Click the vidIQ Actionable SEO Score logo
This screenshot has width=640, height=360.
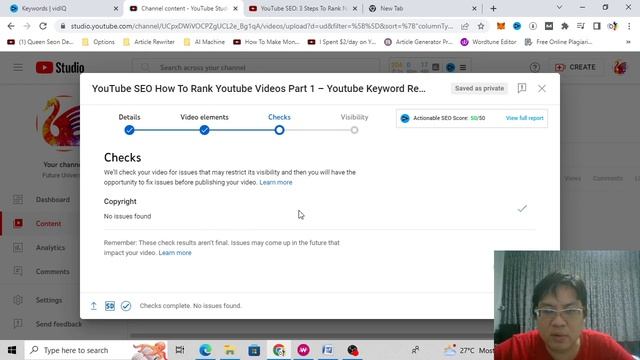coord(404,118)
